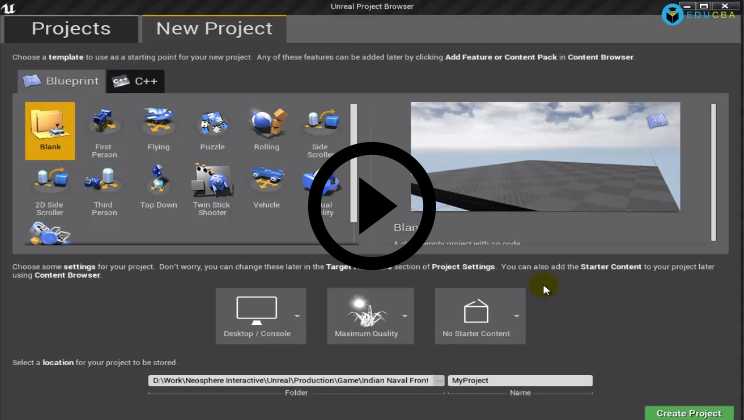The image size is (744, 420).
Task: Open the No Starter Content dropdown
Action: (x=480, y=316)
